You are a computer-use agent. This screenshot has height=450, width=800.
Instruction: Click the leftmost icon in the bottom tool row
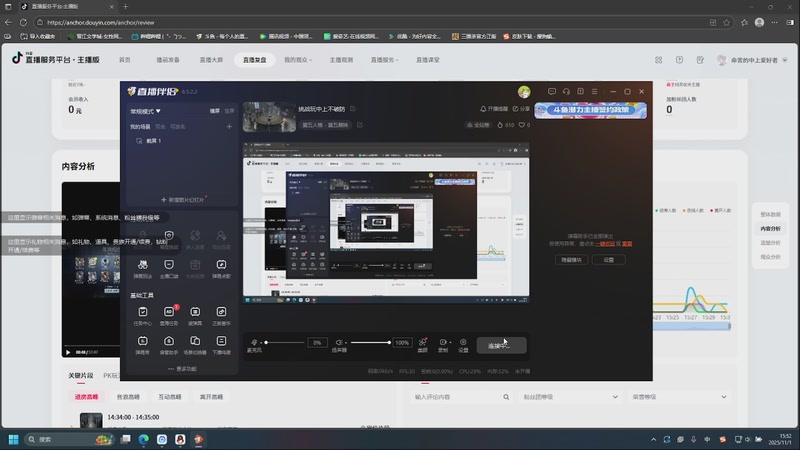click(x=142, y=341)
